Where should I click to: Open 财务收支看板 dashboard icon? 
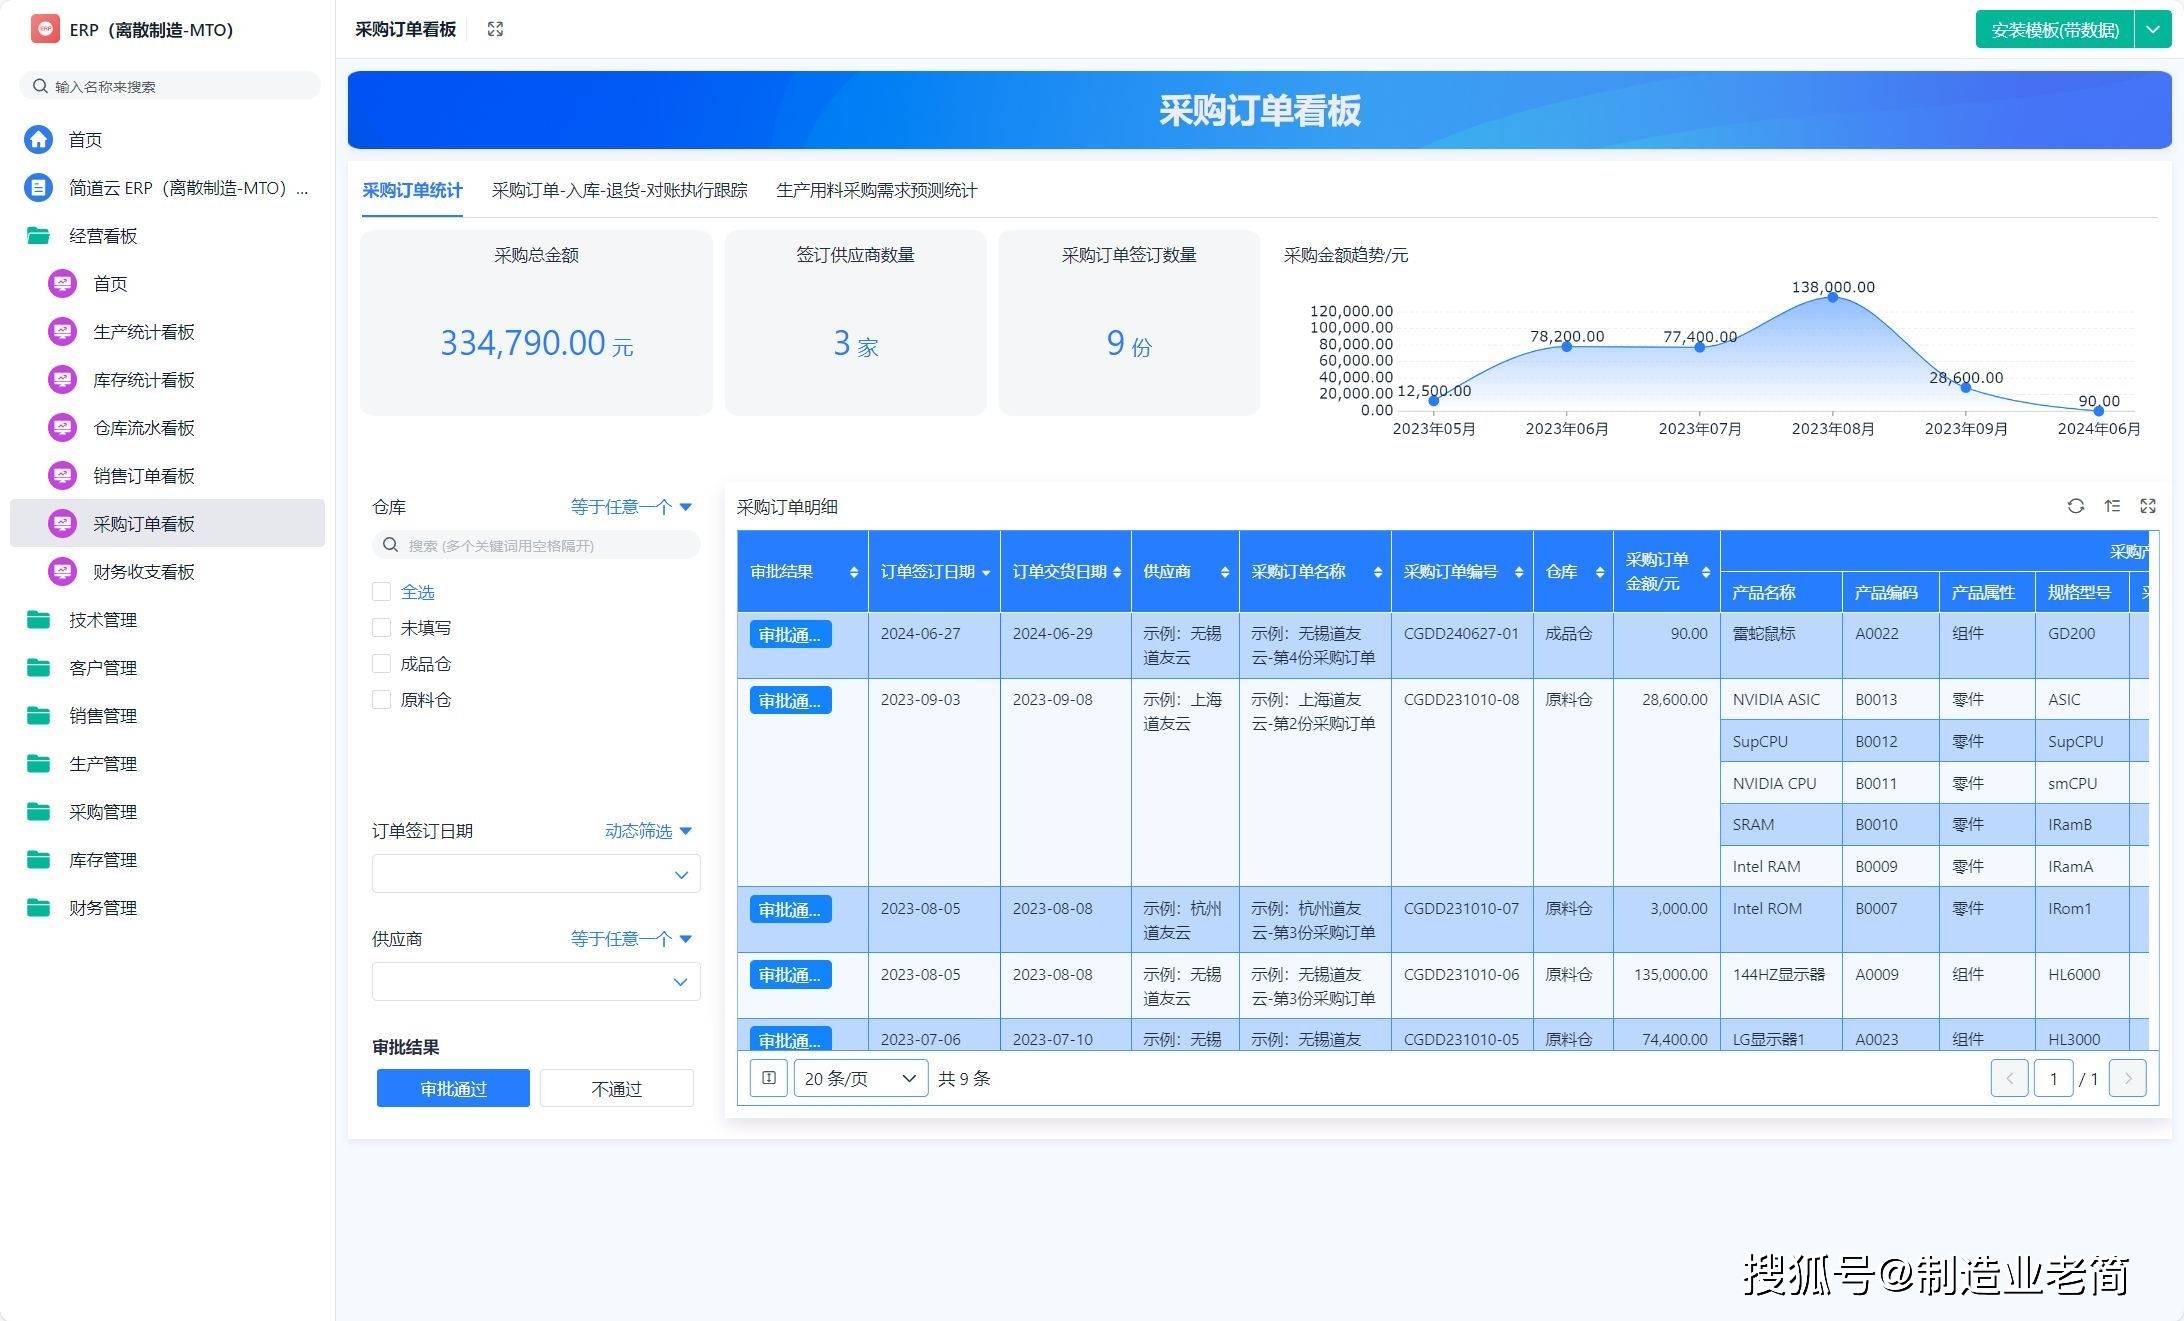click(x=62, y=571)
